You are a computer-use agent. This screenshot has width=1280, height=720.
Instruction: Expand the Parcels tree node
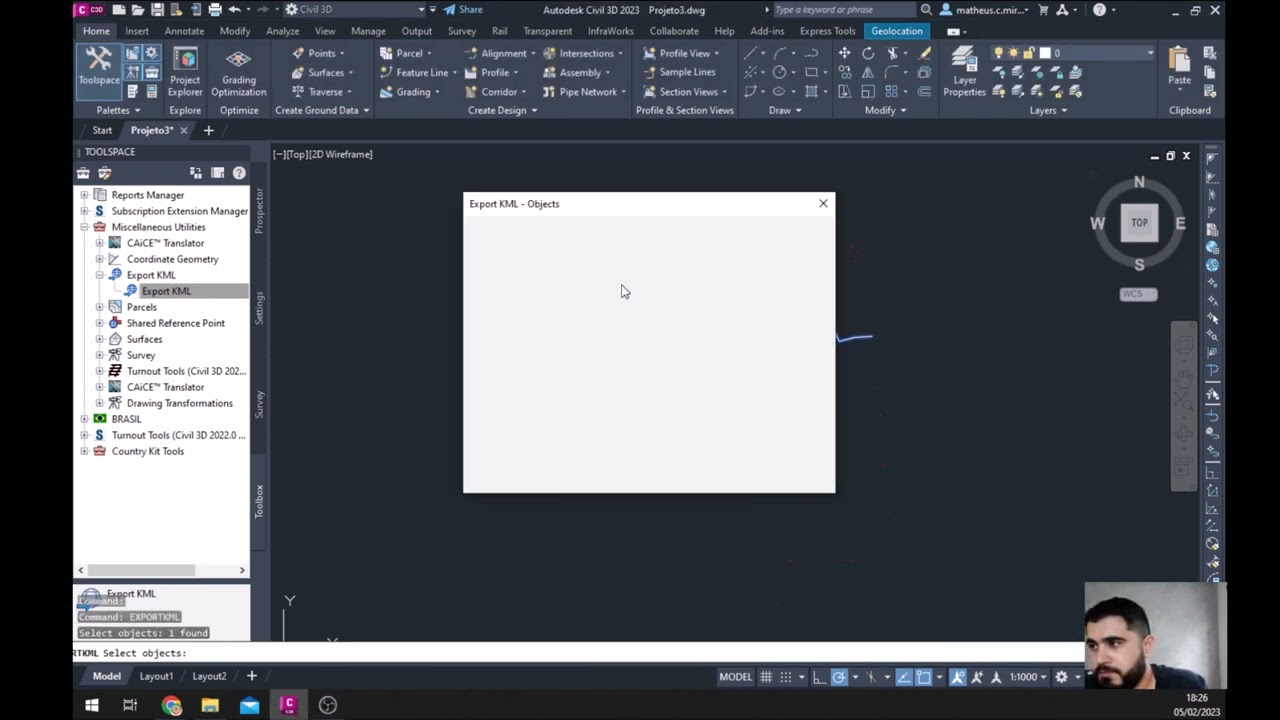tap(99, 307)
